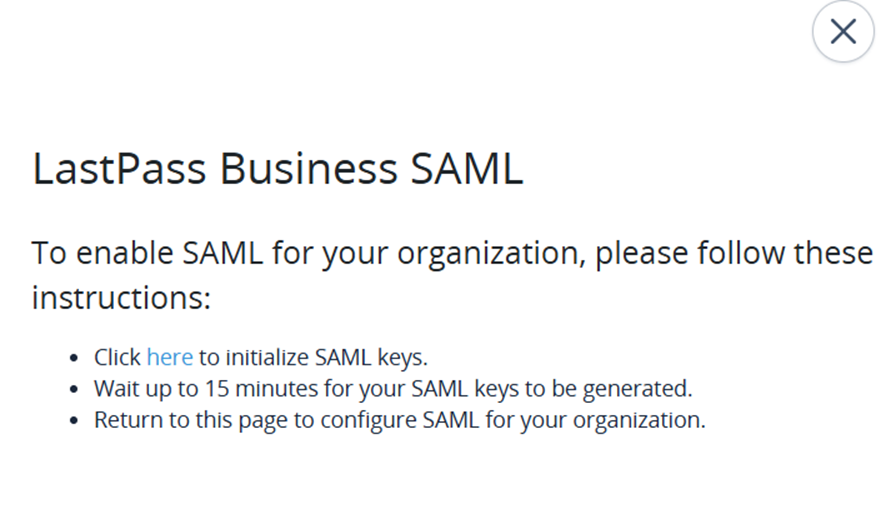Click the word "instructions:" below the heading
881x509 pixels.
click(121, 297)
